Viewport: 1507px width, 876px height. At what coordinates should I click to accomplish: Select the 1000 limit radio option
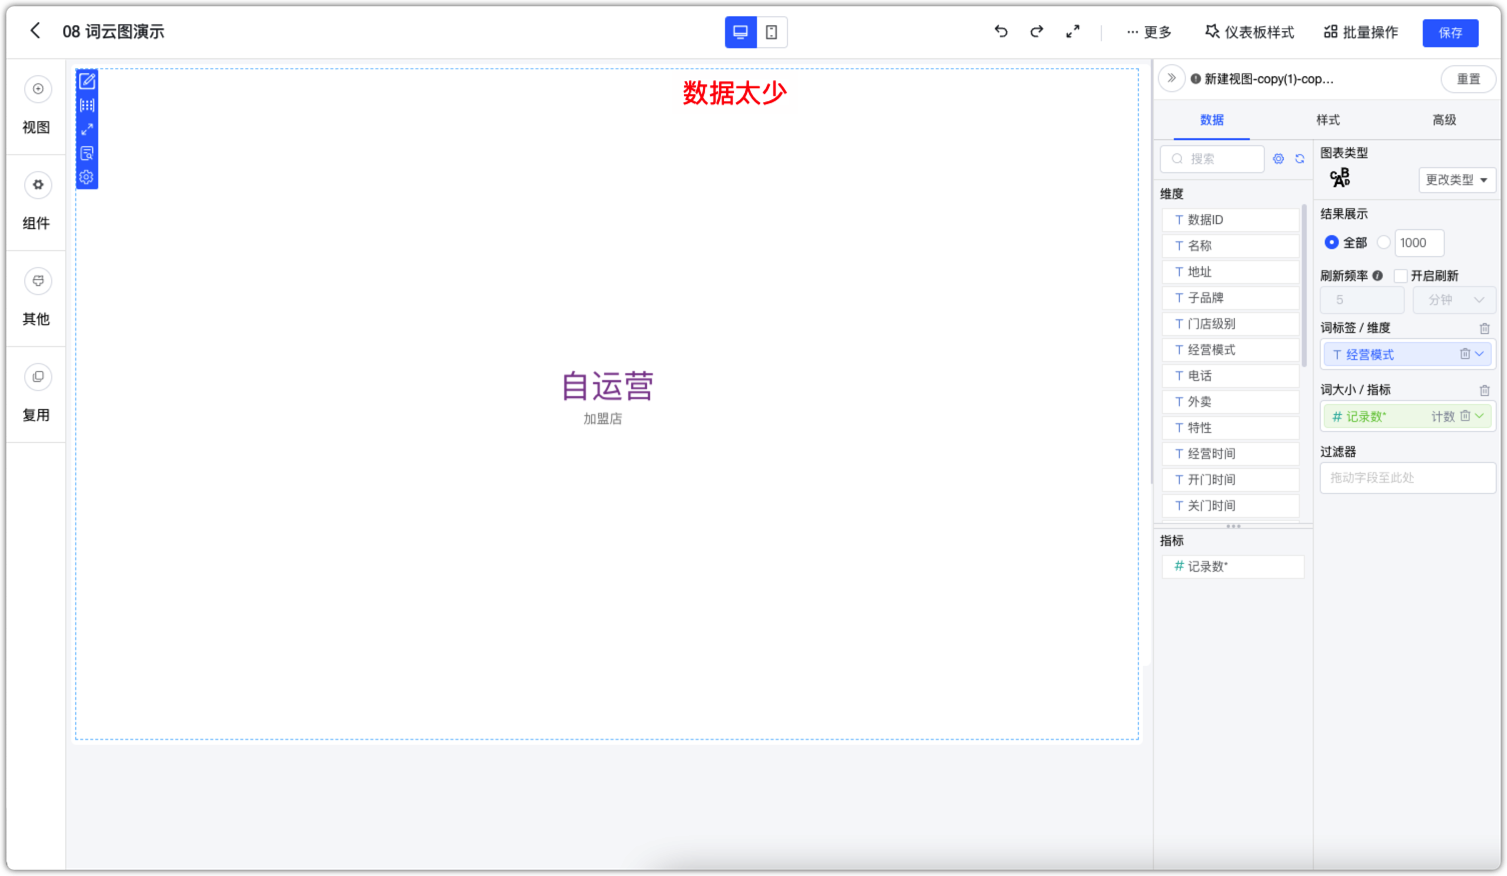(1384, 243)
